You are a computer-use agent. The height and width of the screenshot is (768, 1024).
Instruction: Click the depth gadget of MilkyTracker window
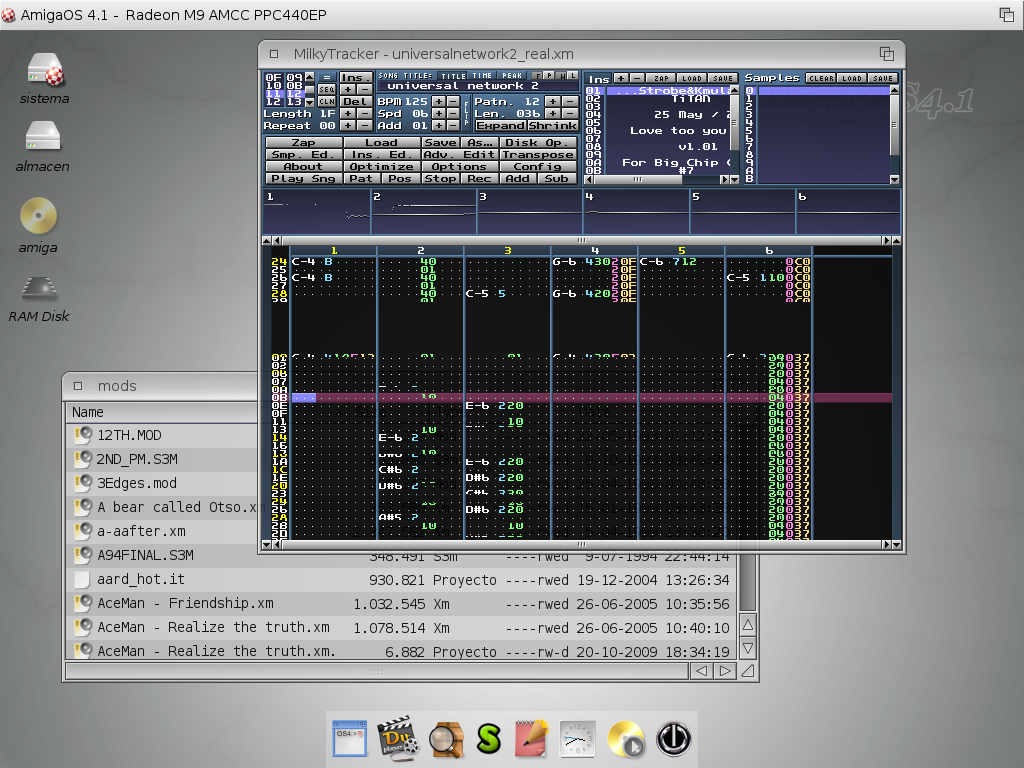pyautogui.click(x=886, y=54)
